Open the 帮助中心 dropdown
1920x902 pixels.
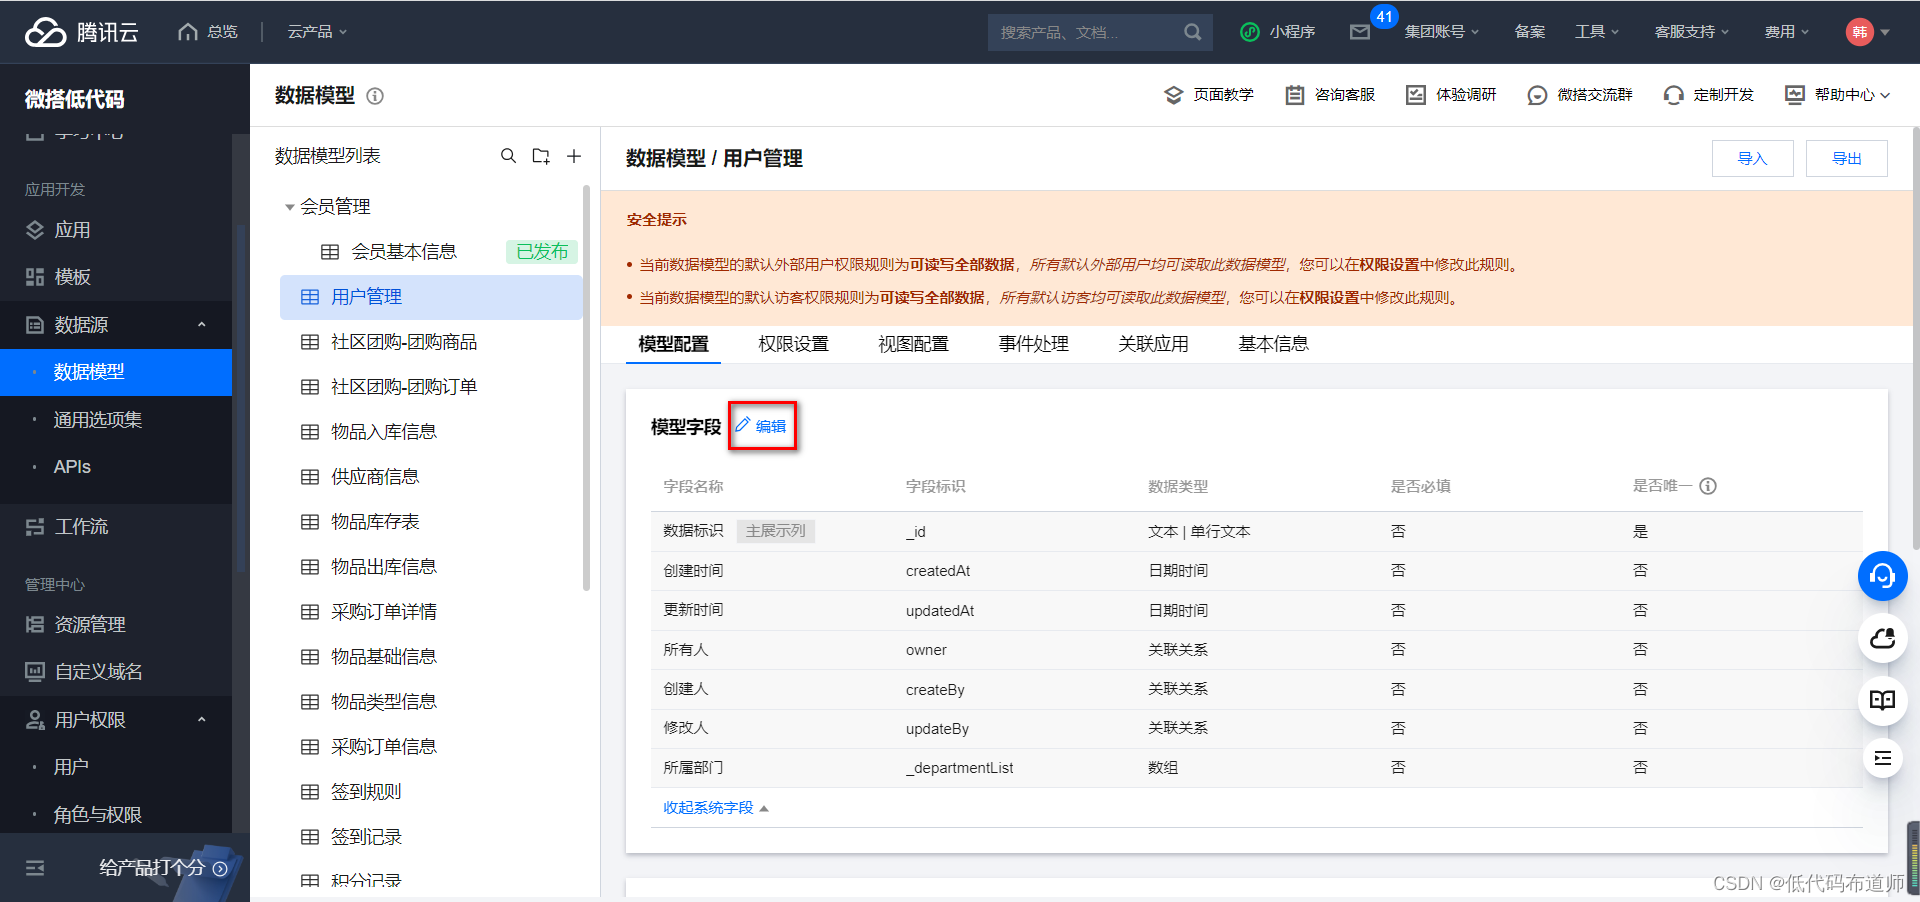(x=1838, y=95)
